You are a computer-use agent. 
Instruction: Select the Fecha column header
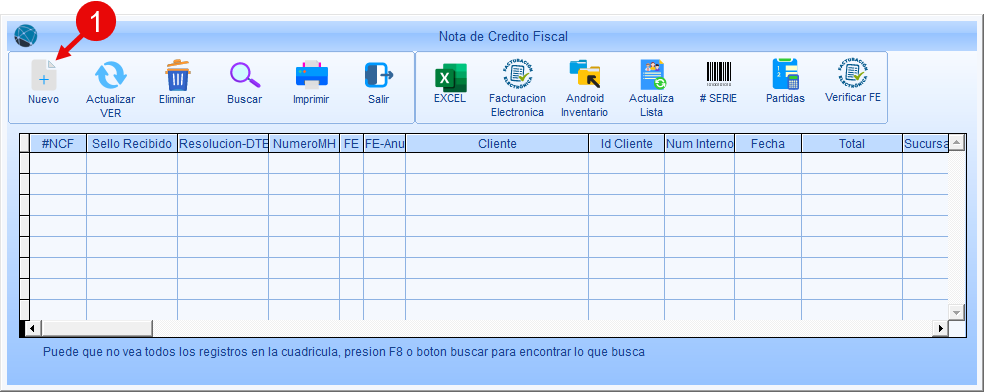(x=768, y=144)
